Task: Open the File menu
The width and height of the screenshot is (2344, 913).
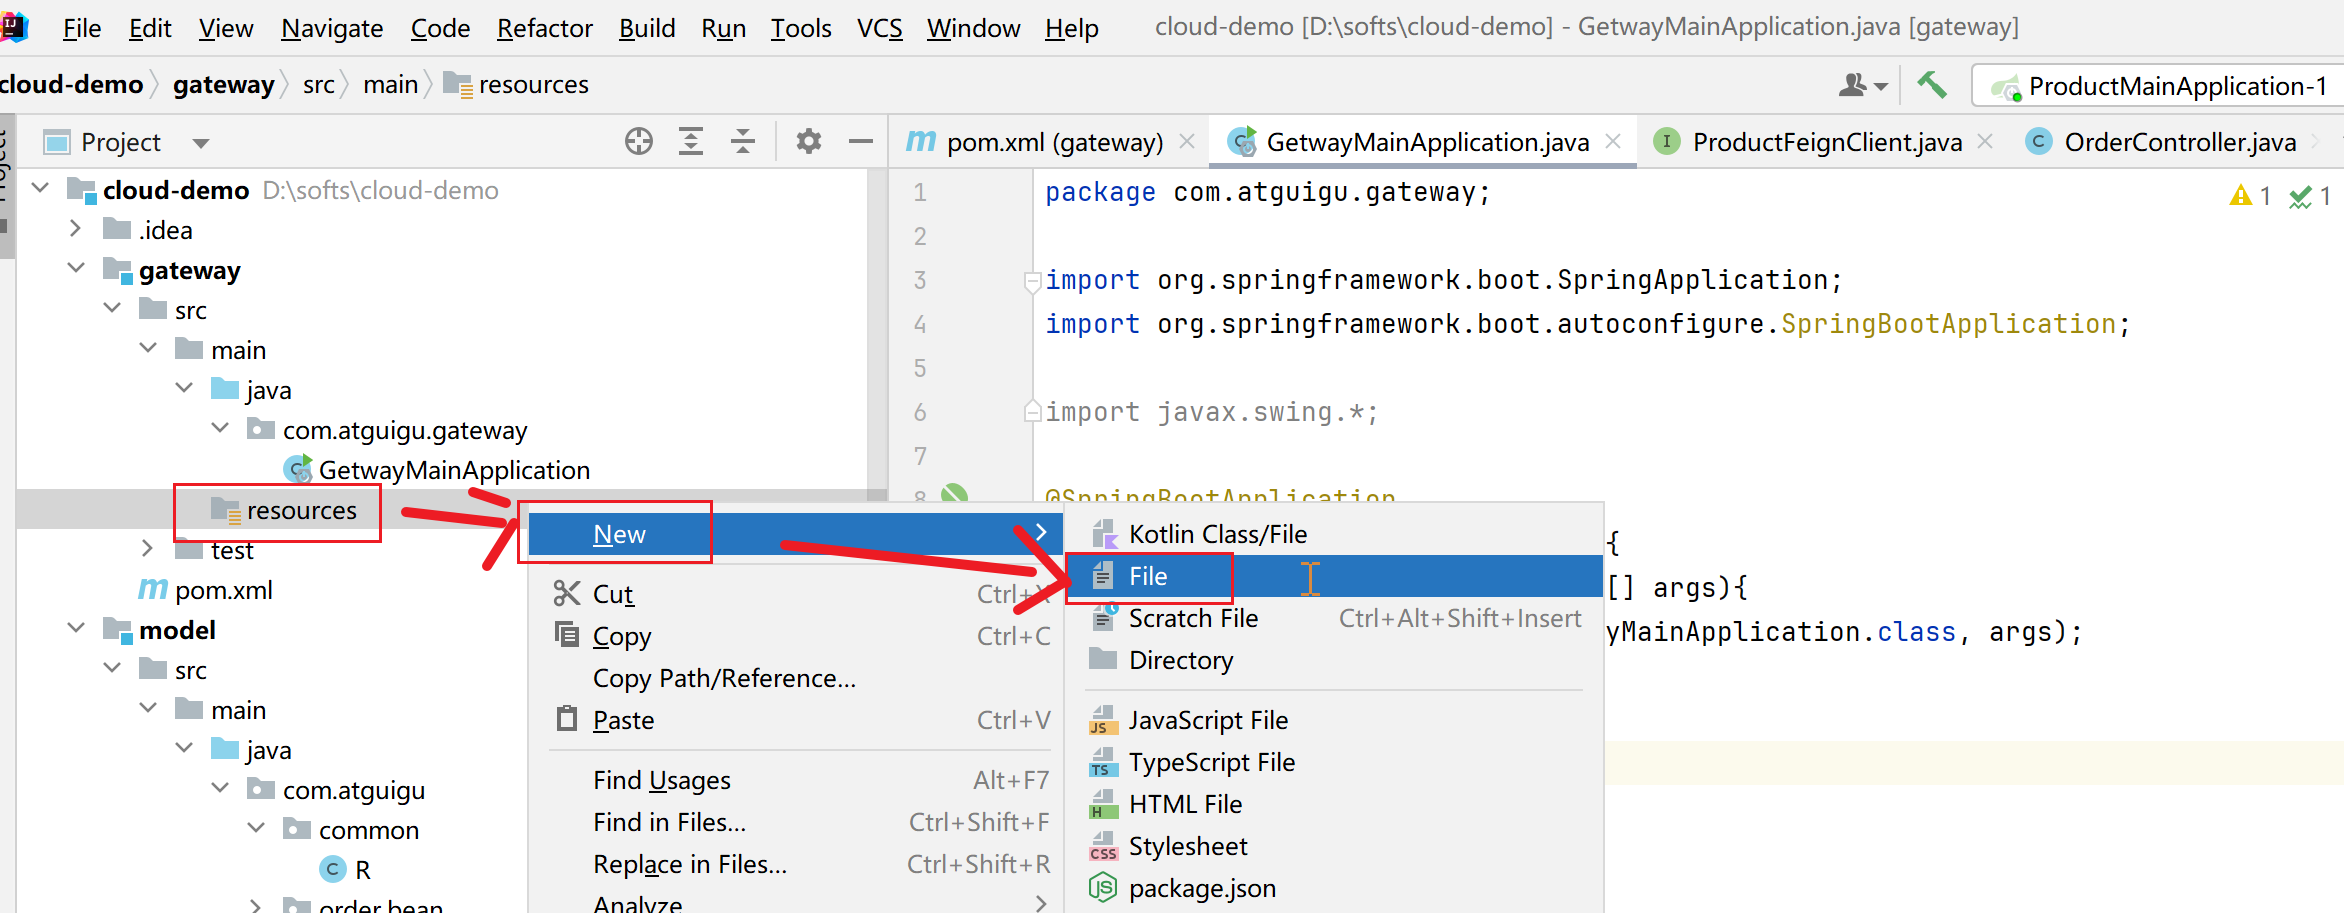Action: click(x=82, y=28)
